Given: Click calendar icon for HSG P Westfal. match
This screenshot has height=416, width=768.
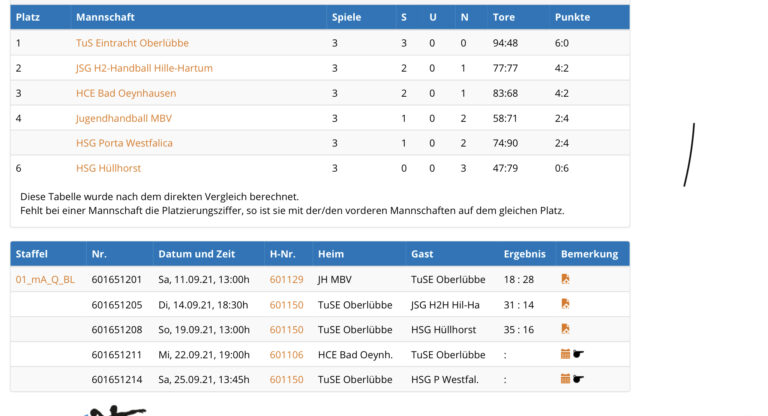Looking at the screenshot, I should point(565,379).
